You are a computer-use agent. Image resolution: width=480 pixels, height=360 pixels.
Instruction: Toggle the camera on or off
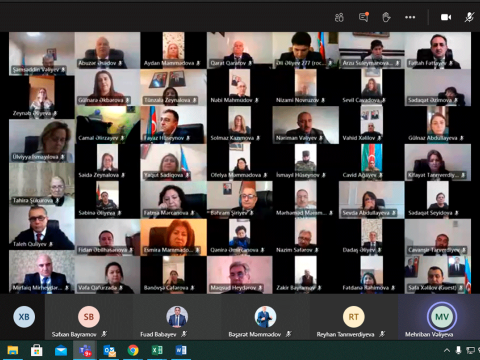tap(446, 17)
